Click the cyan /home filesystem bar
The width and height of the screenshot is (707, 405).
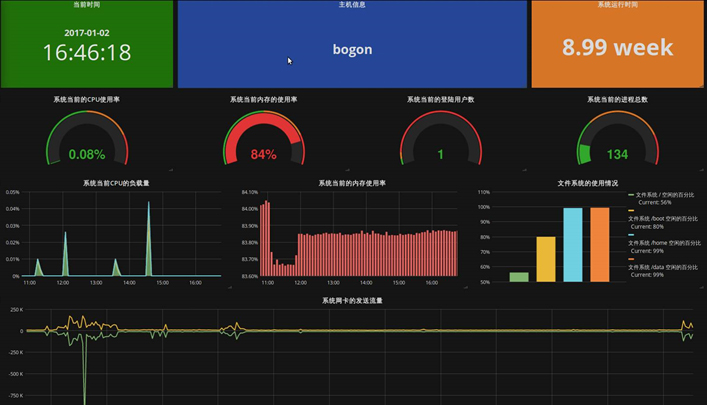point(573,245)
